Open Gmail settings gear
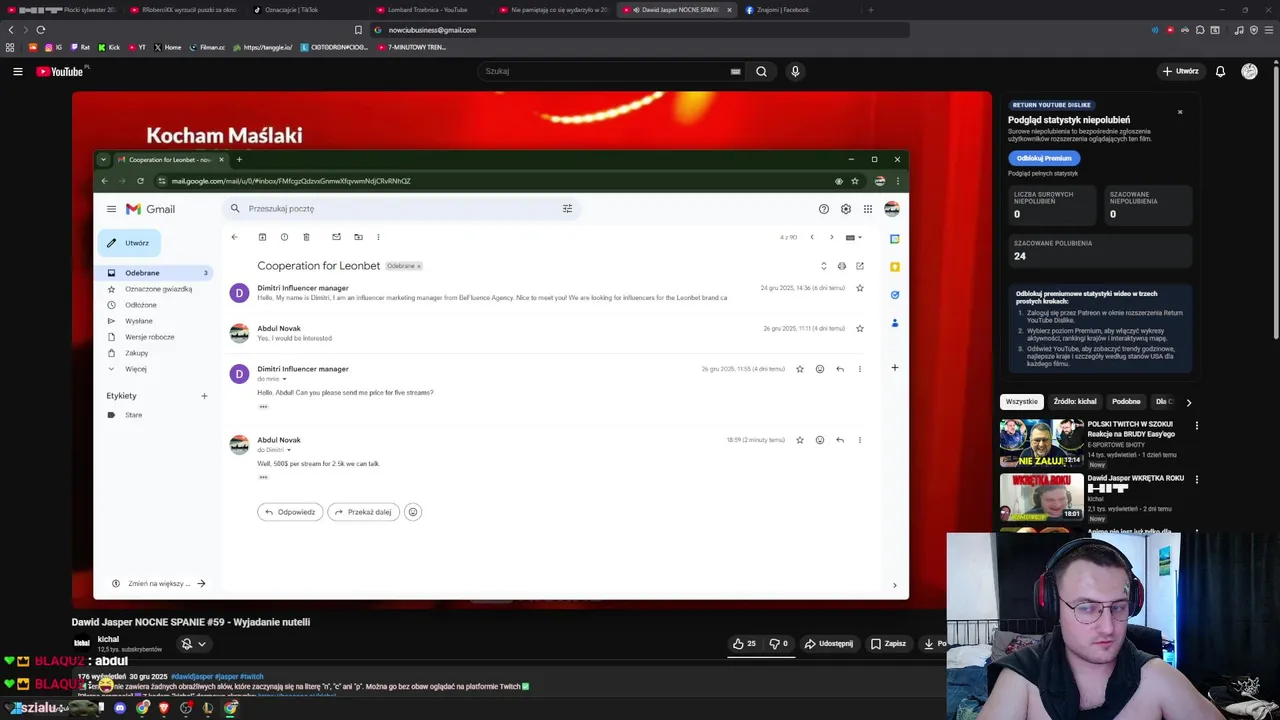1280x720 pixels. [846, 209]
